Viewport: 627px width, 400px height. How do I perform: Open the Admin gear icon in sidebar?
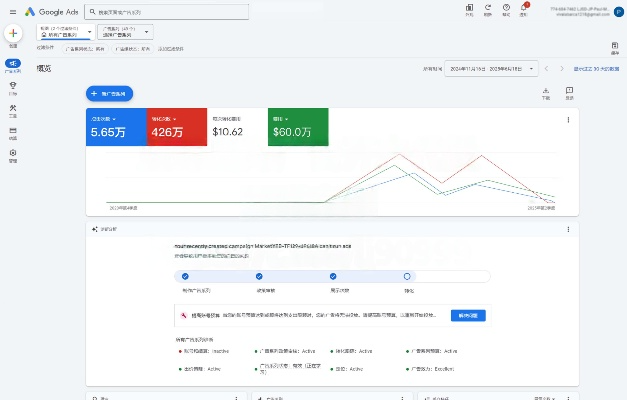tap(13, 153)
